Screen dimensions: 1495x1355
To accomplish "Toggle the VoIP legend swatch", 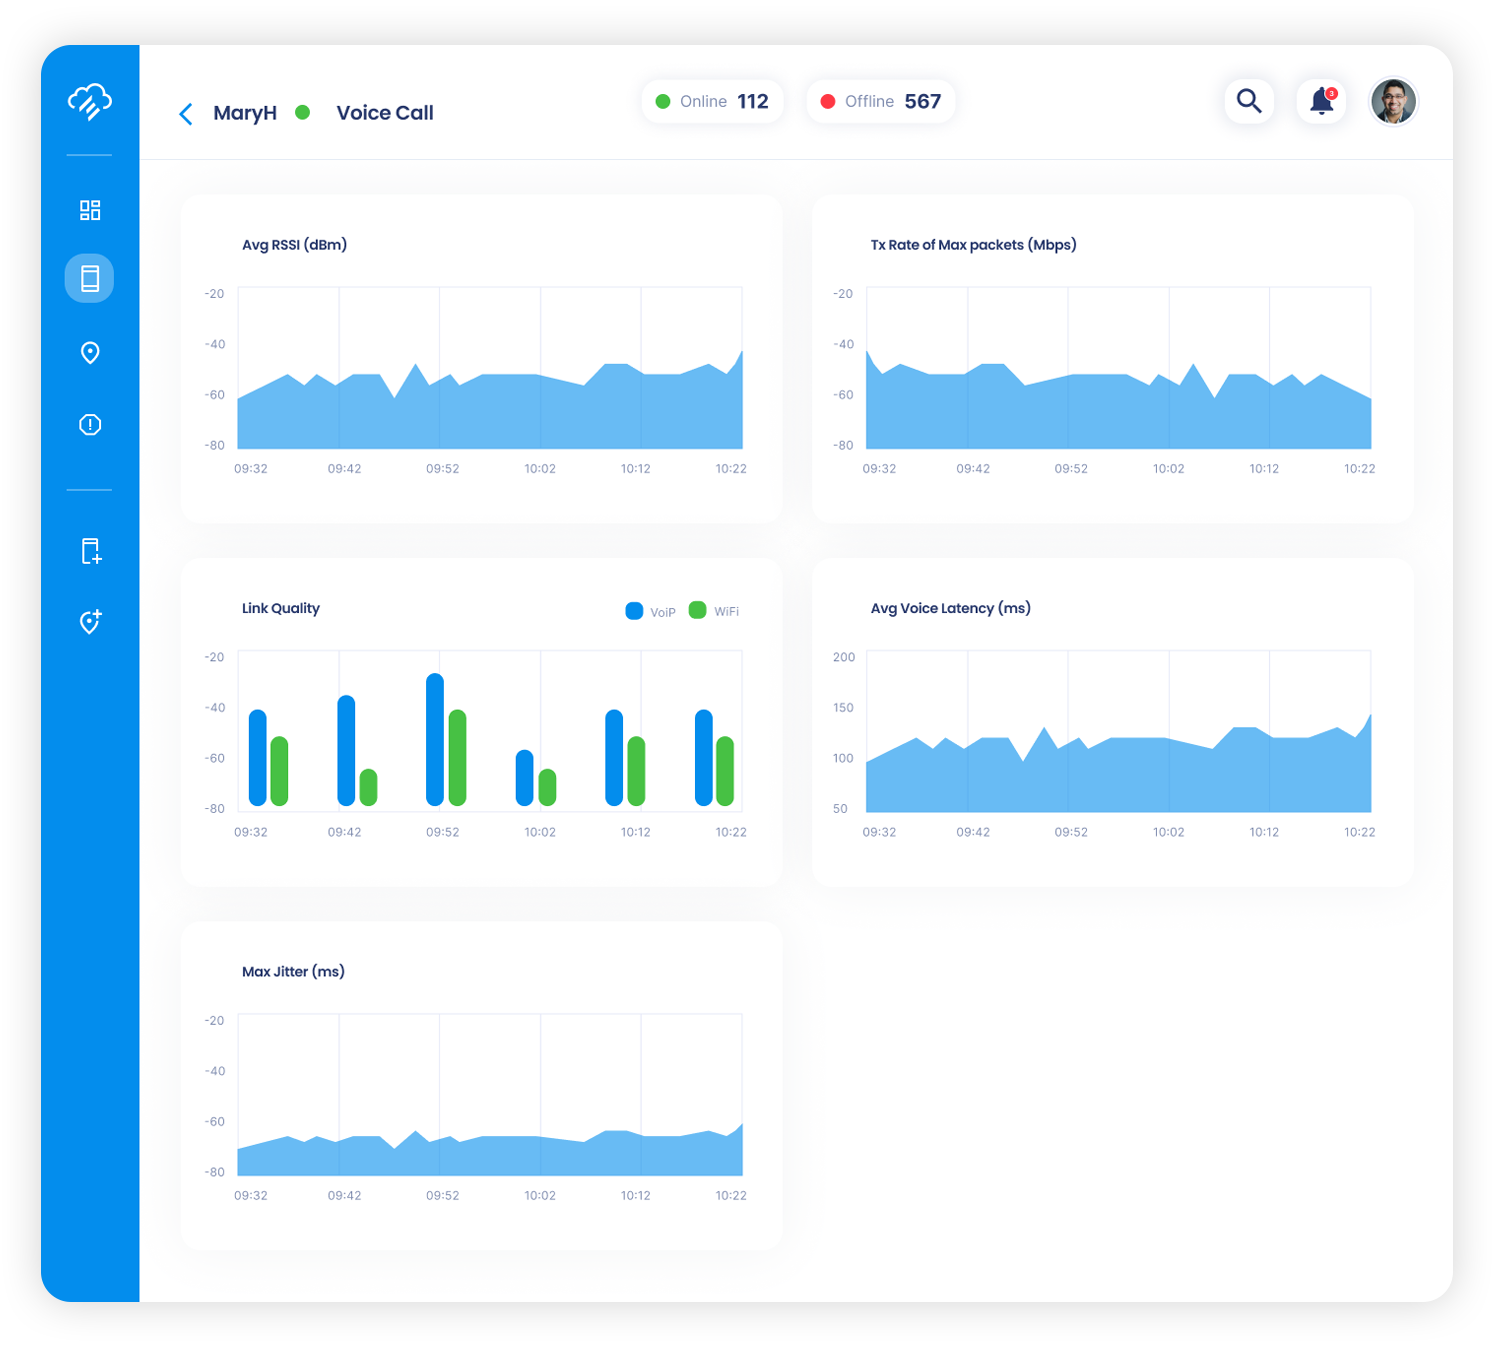I will 634,611.
